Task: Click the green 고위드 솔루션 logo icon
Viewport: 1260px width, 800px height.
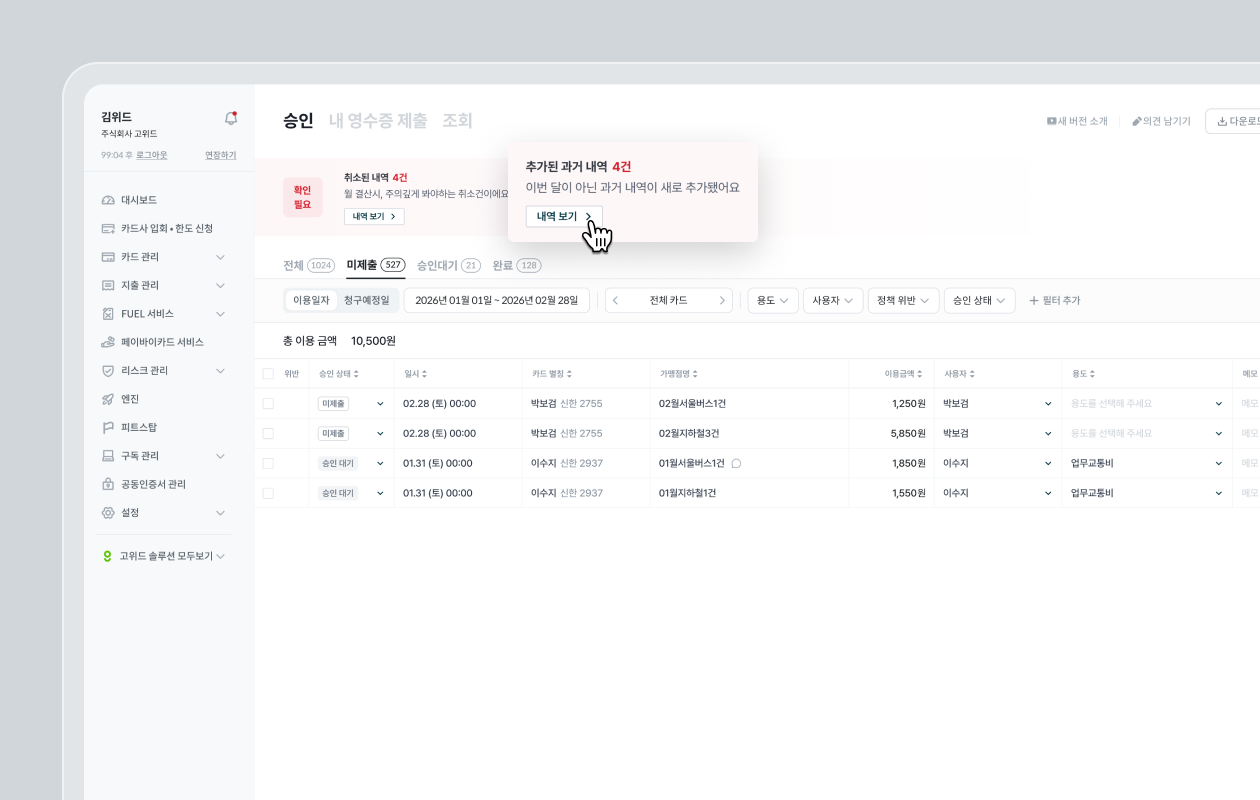Action: point(107,556)
